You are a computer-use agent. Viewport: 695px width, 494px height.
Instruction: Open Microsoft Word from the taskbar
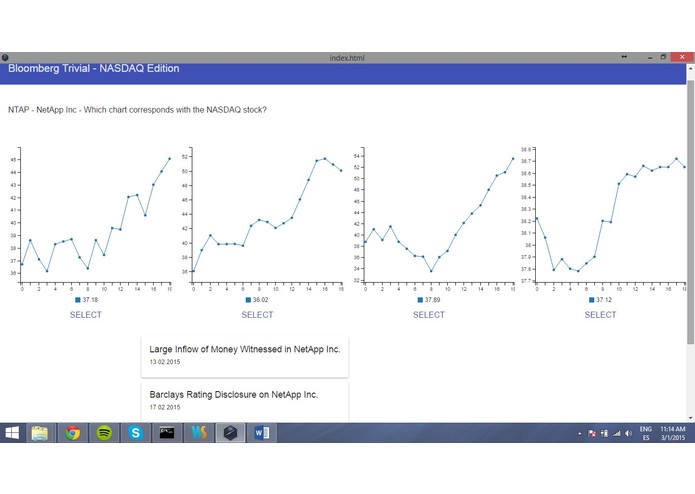262,433
